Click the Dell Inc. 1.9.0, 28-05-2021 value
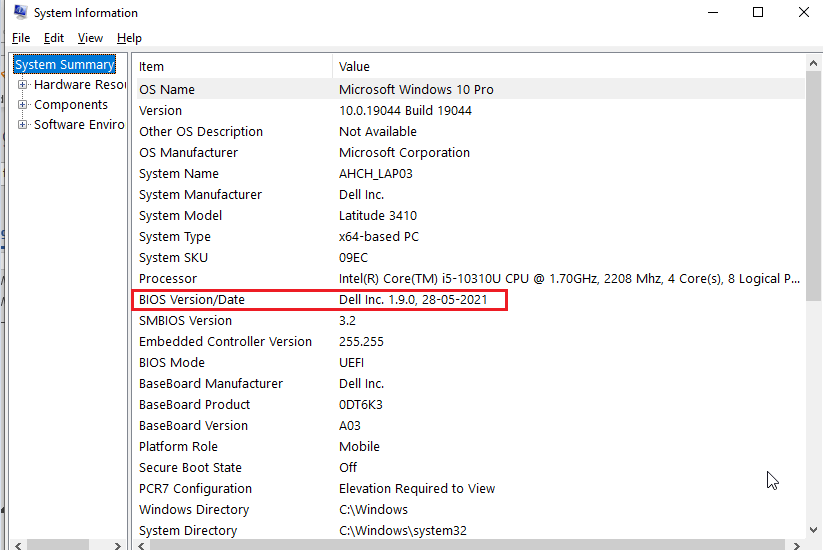 (413, 300)
